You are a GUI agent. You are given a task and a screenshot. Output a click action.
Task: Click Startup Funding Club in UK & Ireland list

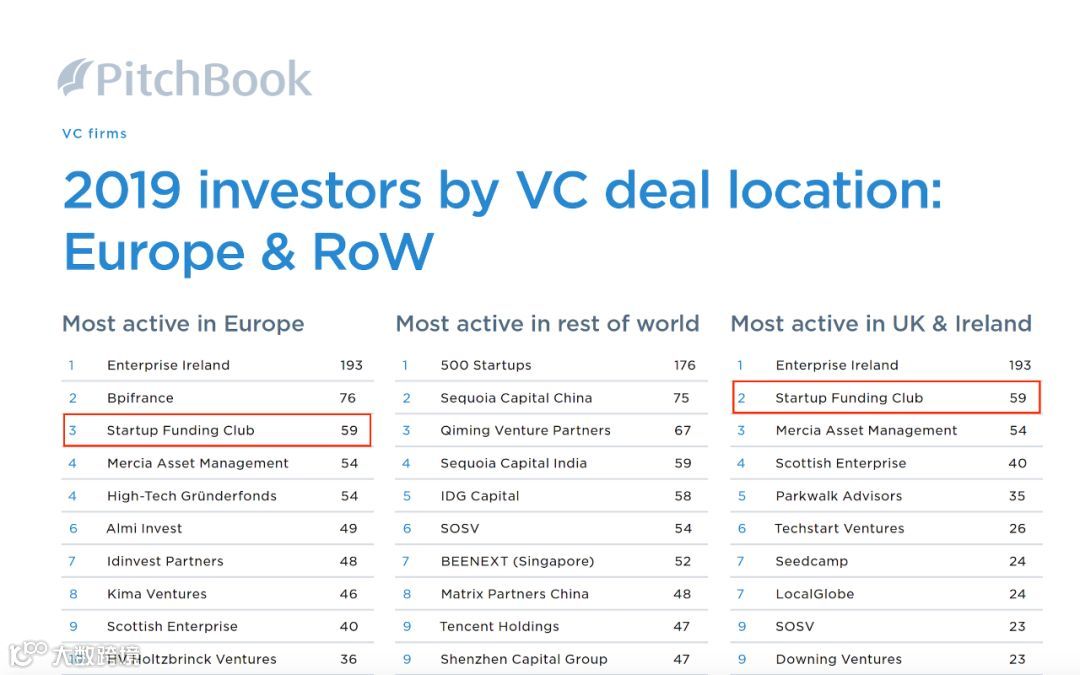(x=849, y=398)
